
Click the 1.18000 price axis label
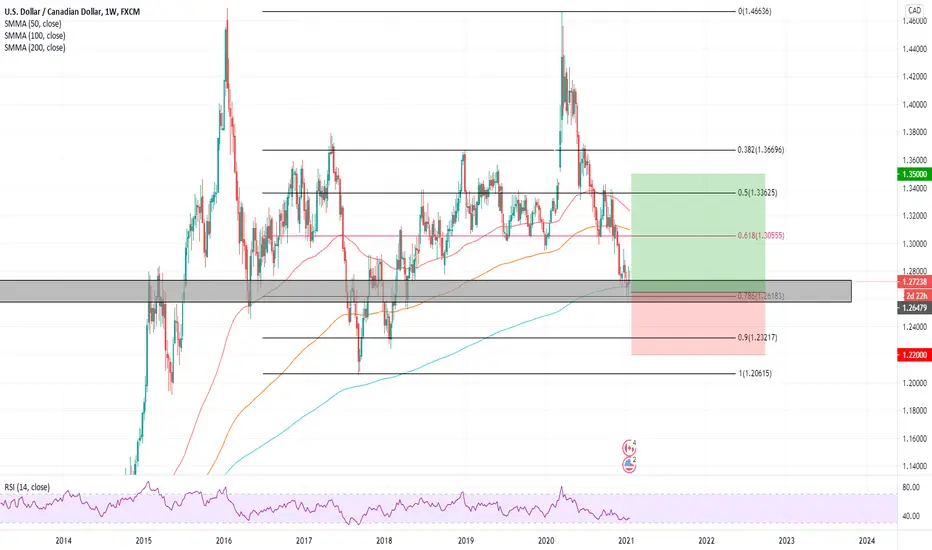(914, 410)
